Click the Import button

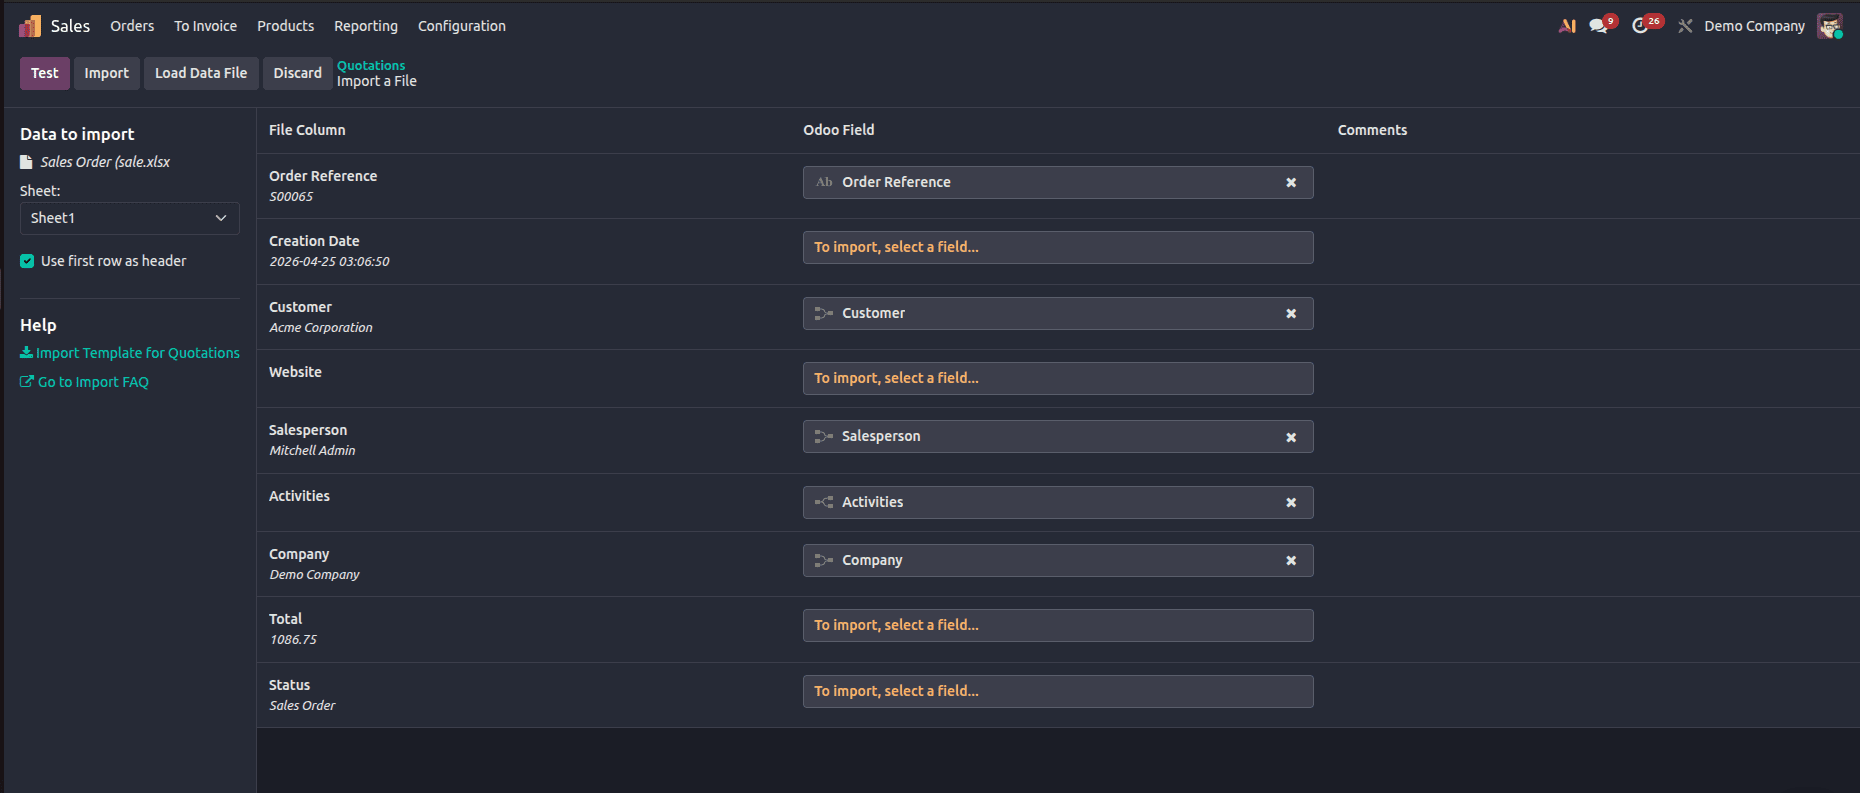click(107, 73)
